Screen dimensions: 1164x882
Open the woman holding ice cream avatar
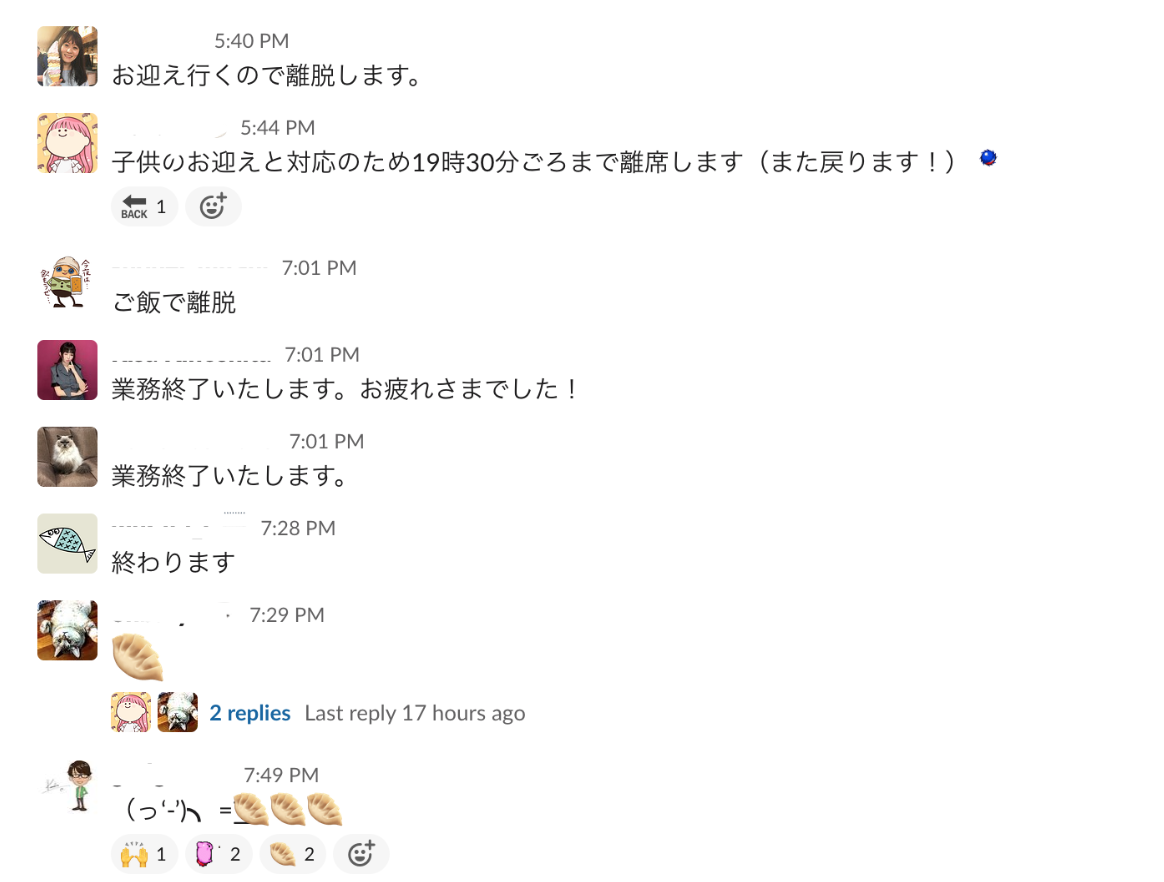[68, 56]
